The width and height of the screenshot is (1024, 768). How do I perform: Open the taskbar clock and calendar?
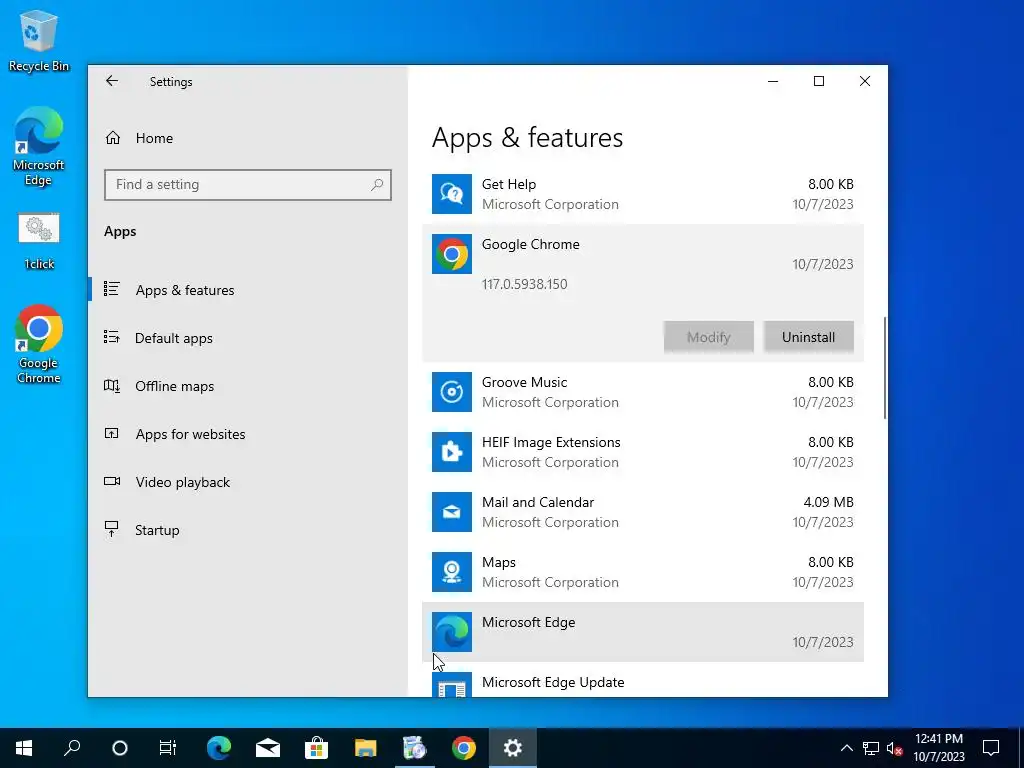pos(938,748)
